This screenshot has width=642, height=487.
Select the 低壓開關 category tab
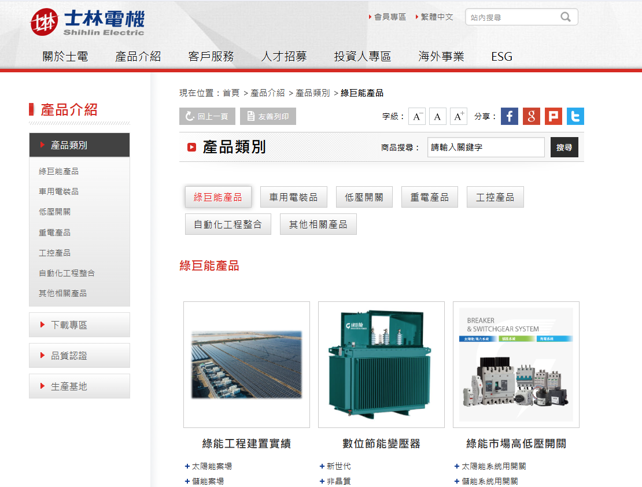pos(364,197)
